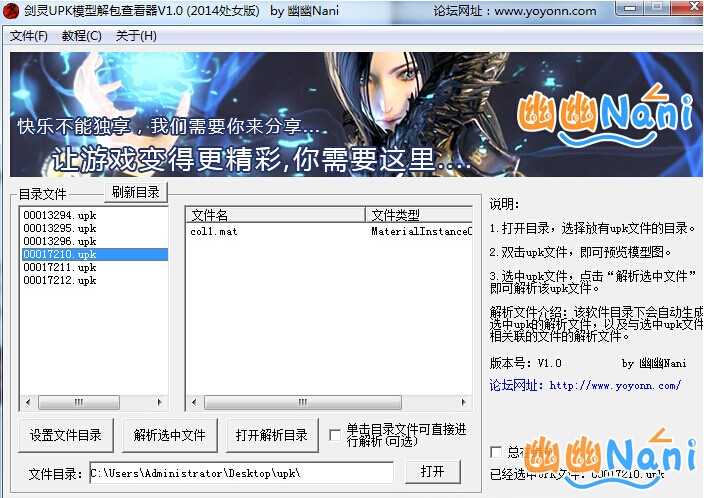The height and width of the screenshot is (498, 704).
Task: Click the 刷新目录 button
Action: tap(136, 192)
